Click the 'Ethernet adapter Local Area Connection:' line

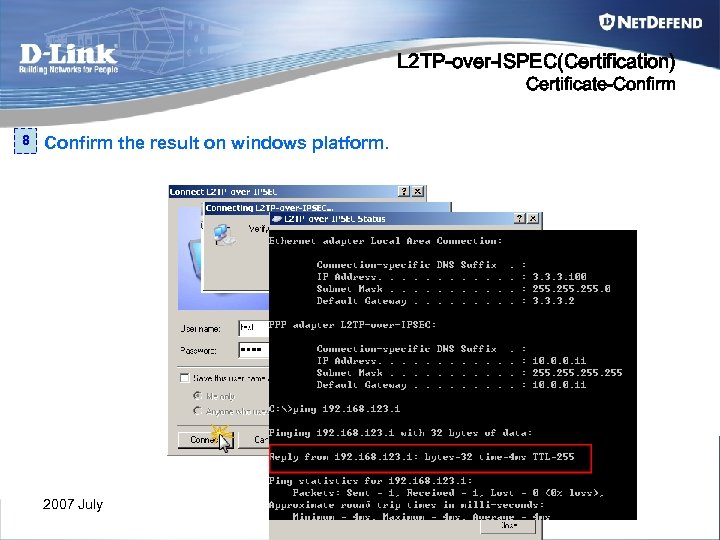(x=386, y=241)
